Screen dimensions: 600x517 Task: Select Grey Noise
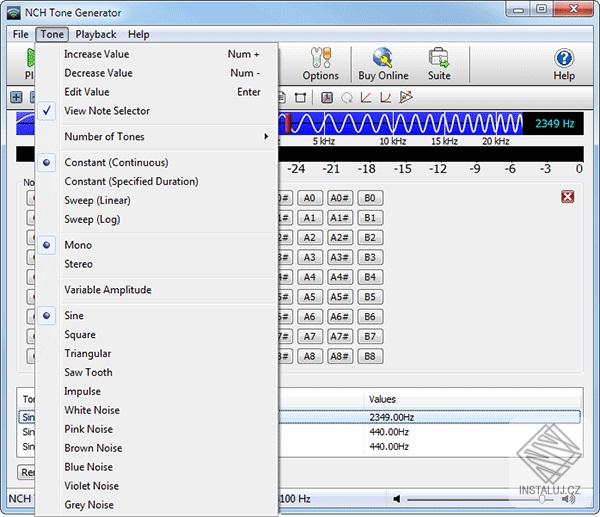tap(157, 505)
